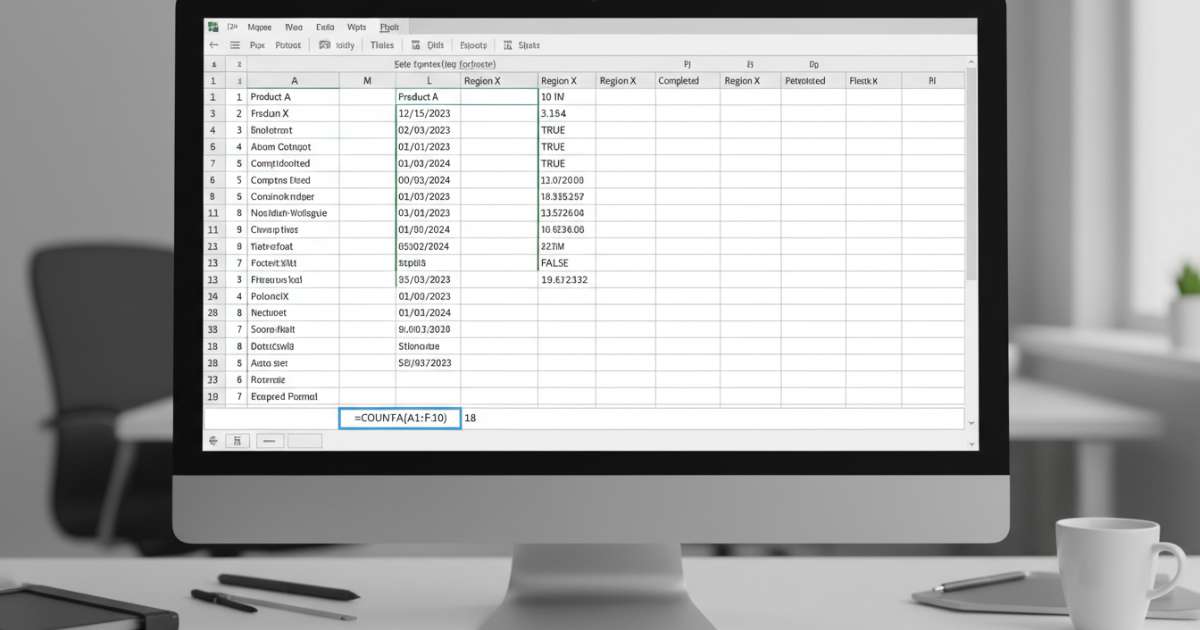Select the first sheet tab icon at the bottom
The width and height of the screenshot is (1200, 630).
click(237, 440)
